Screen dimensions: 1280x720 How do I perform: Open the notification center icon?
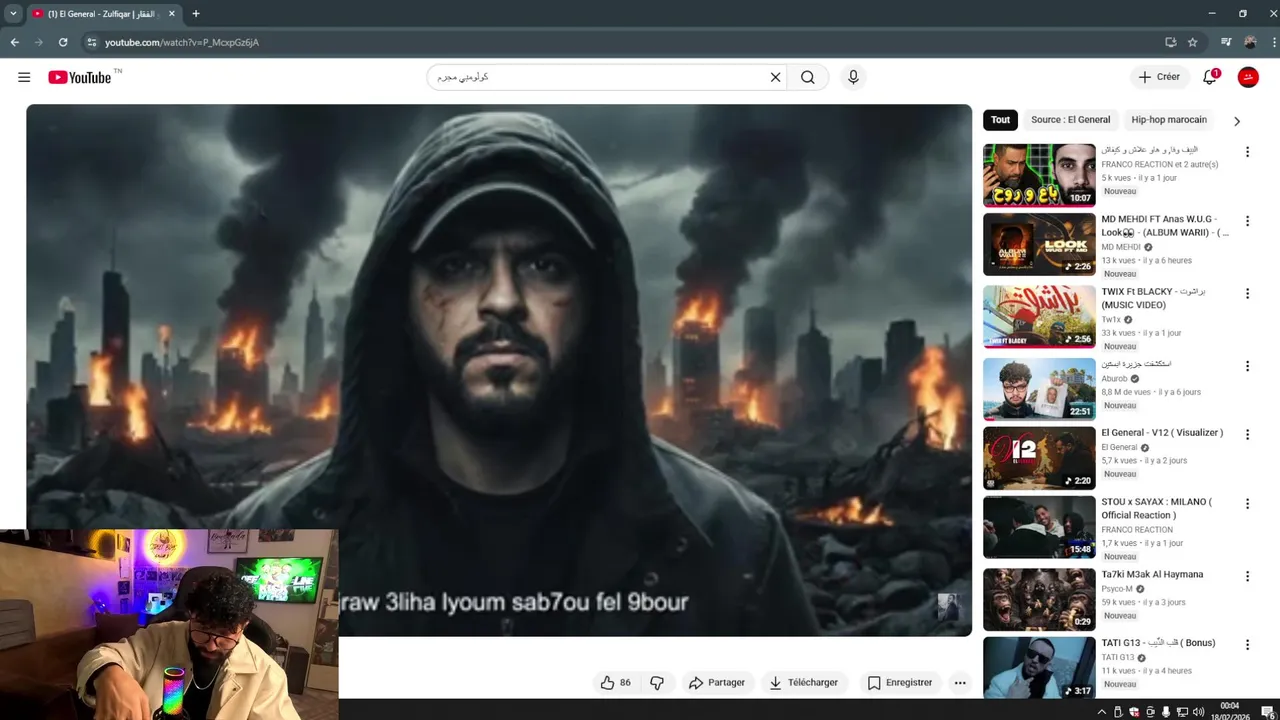(1267, 712)
